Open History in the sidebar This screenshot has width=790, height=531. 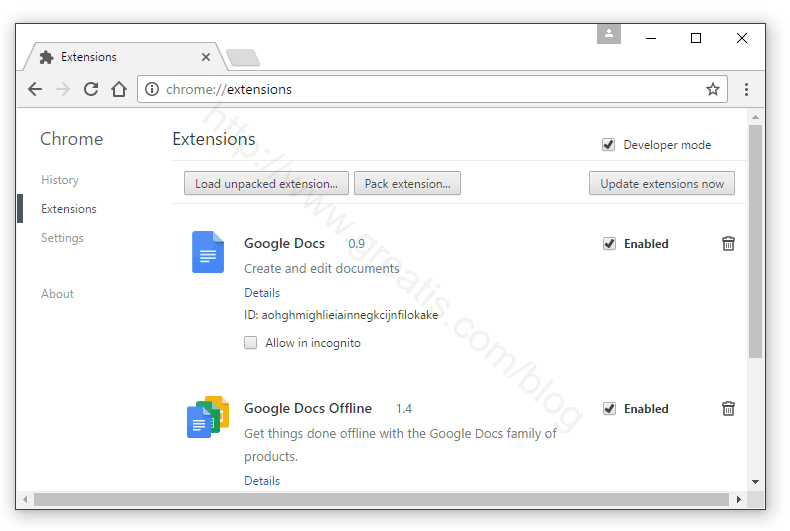60,180
